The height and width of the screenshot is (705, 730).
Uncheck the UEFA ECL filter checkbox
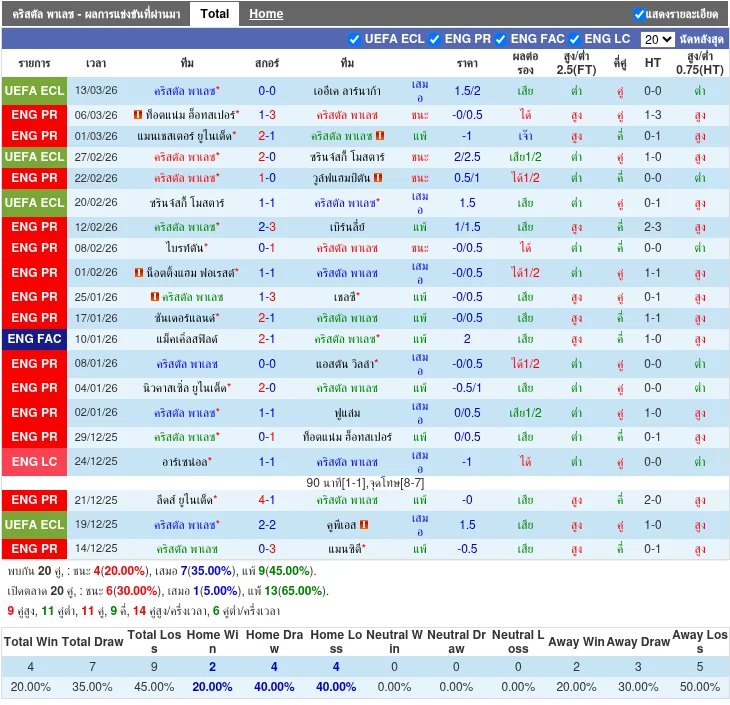click(354, 40)
